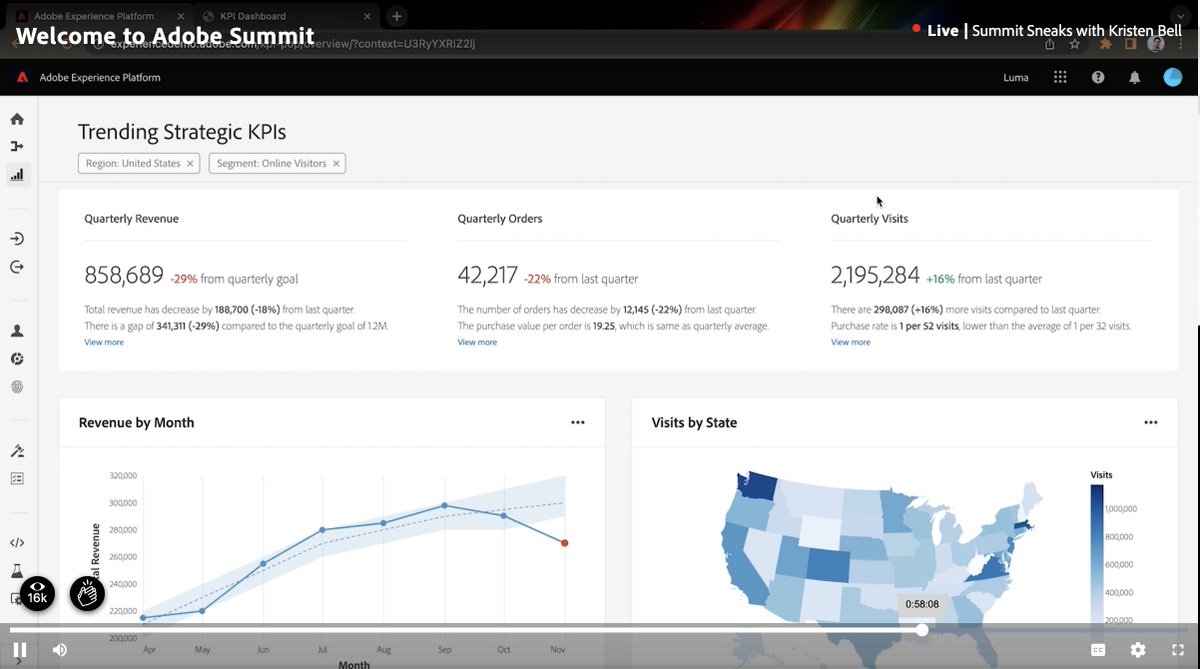
Task: Click the viewer count eye badge
Action: click(x=37, y=593)
